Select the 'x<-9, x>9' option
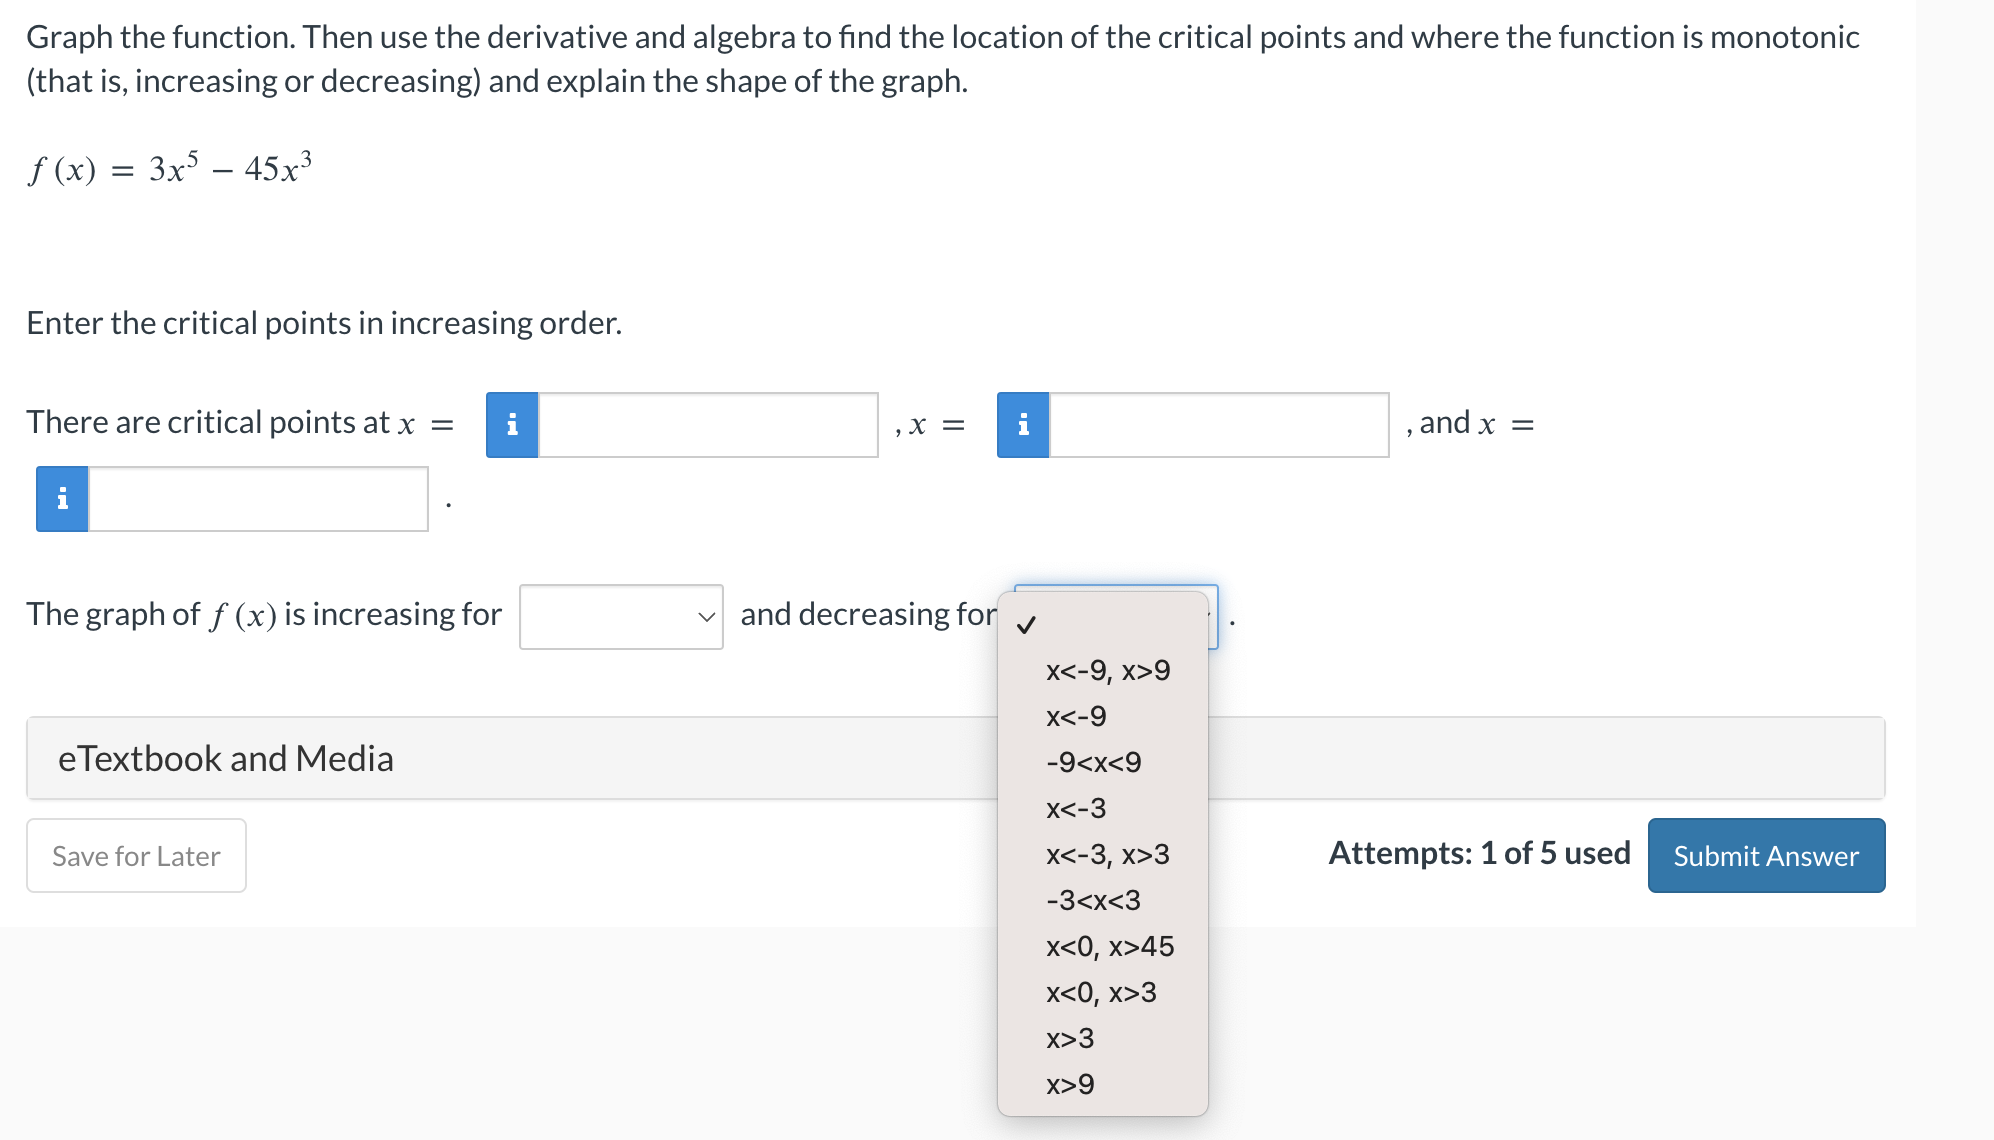The width and height of the screenshot is (1994, 1140). tap(1108, 672)
